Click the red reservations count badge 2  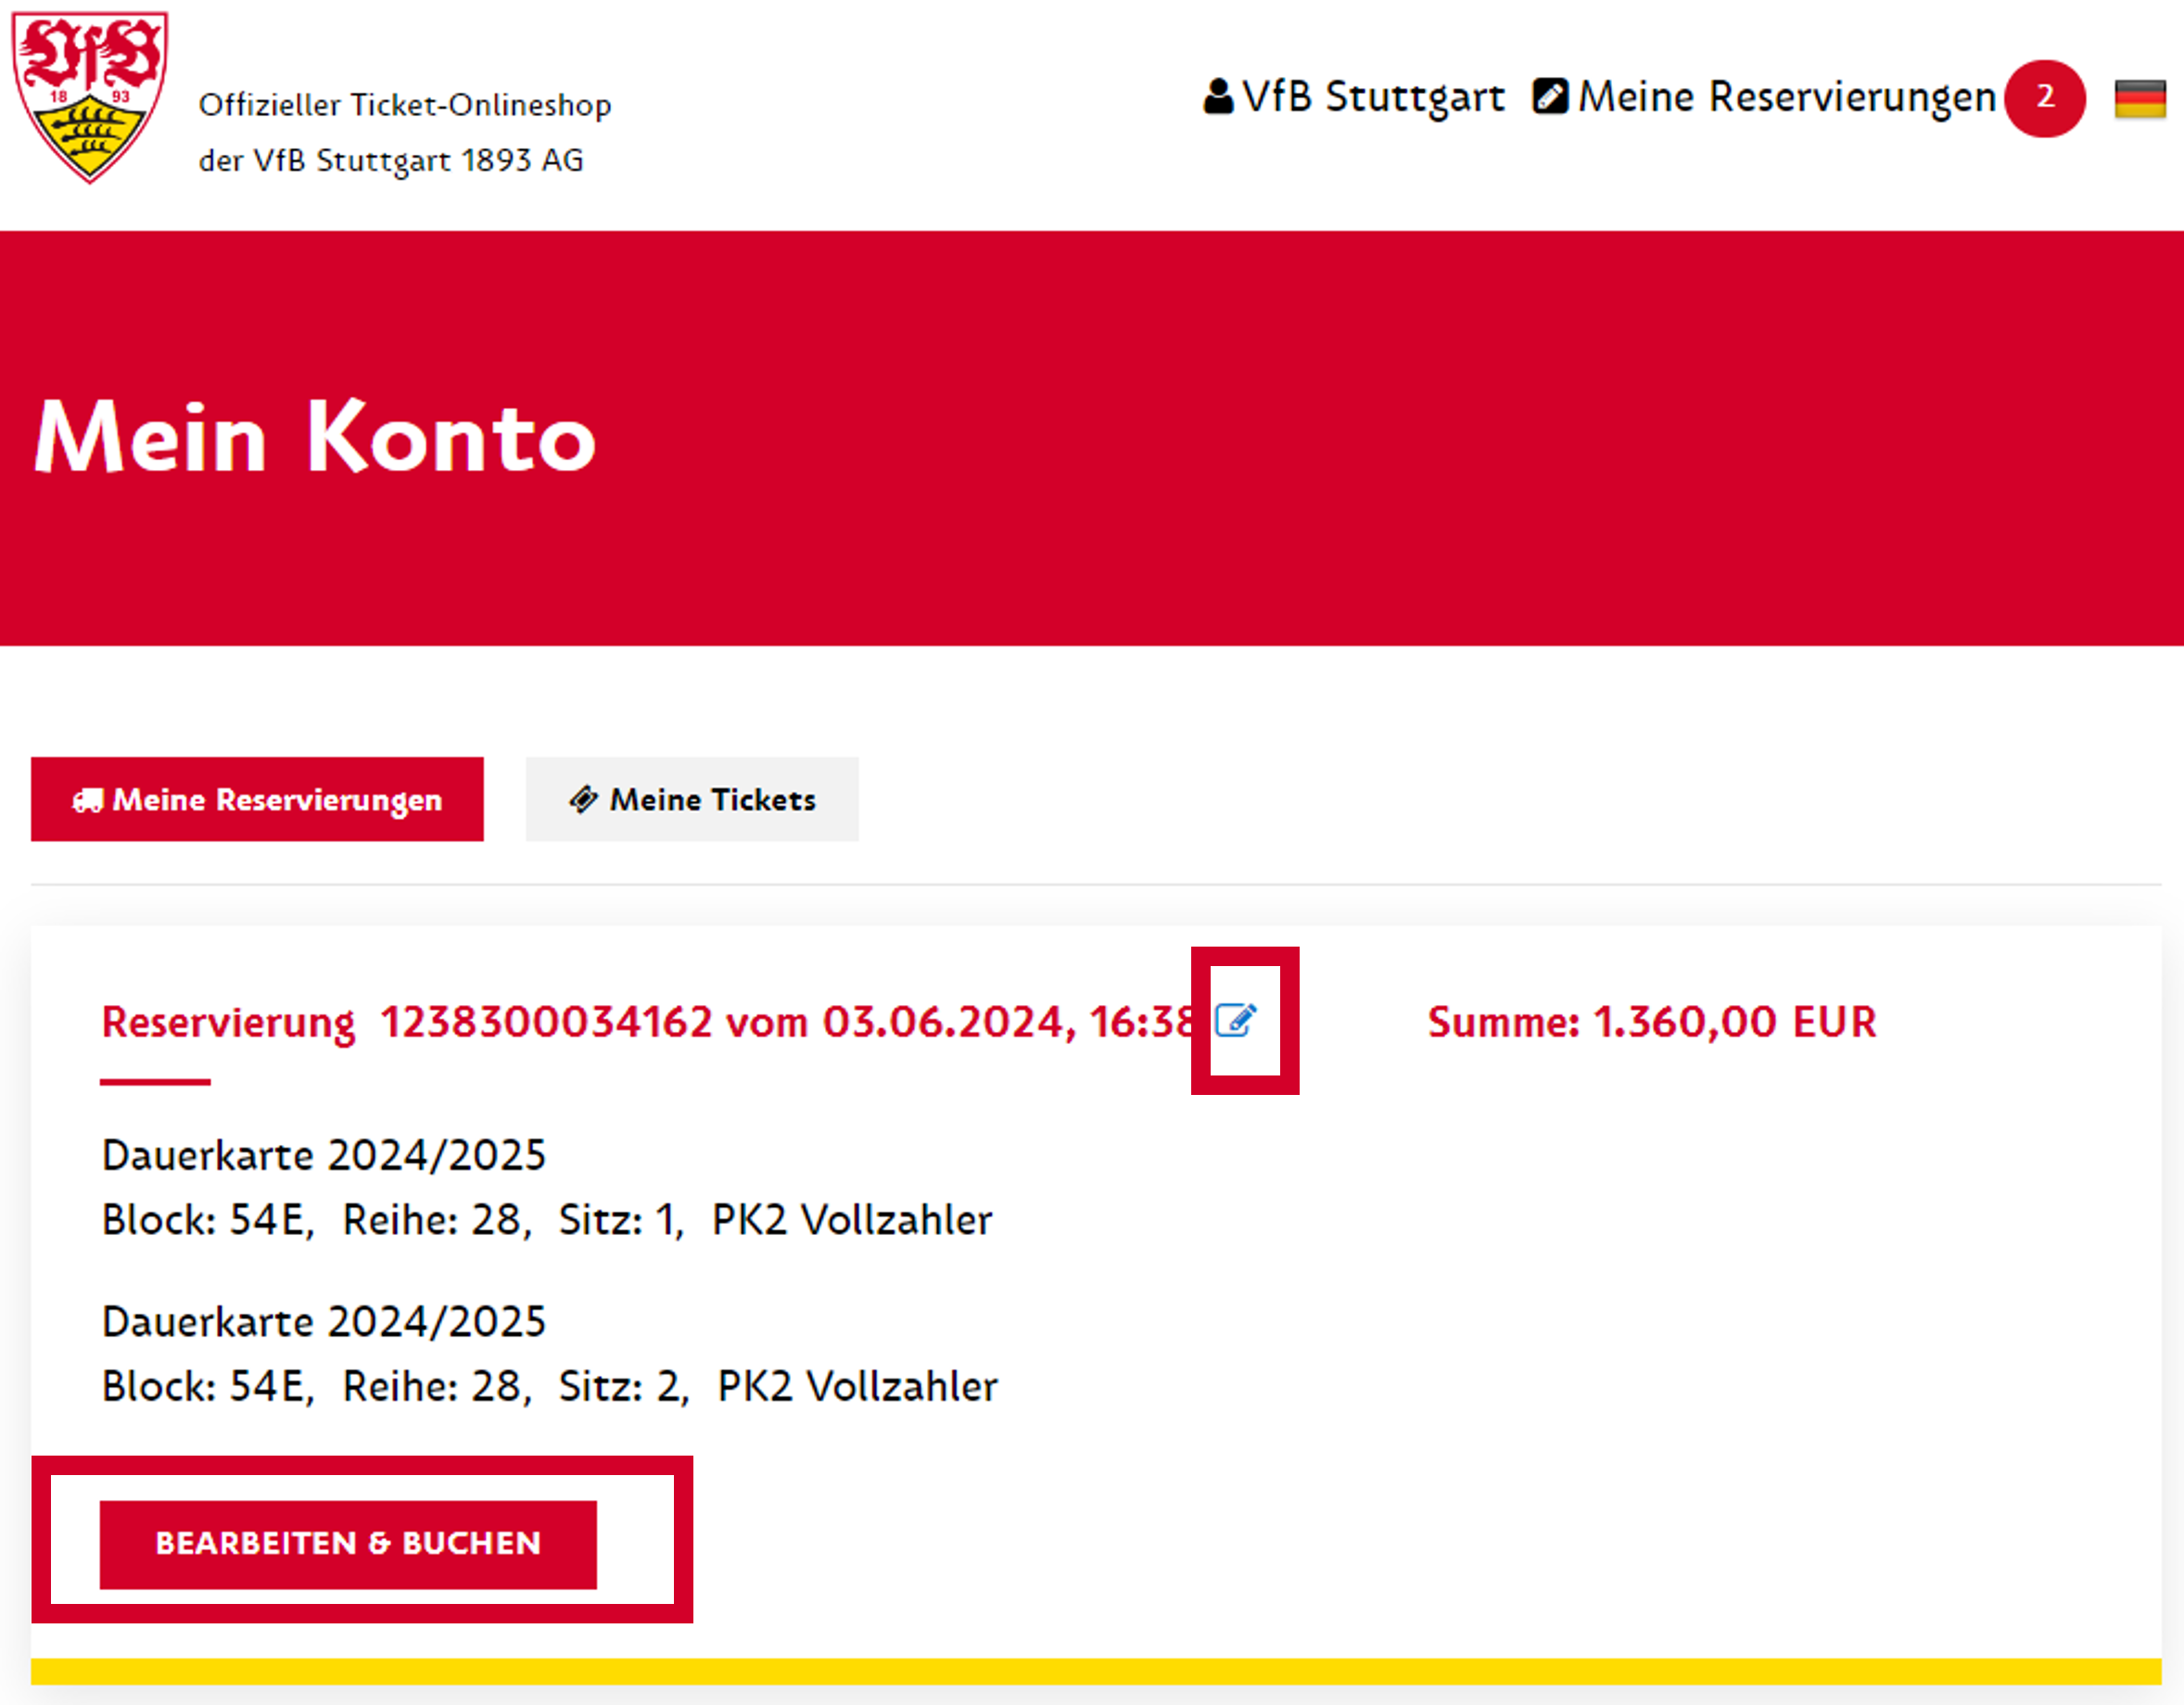pyautogui.click(x=2044, y=98)
